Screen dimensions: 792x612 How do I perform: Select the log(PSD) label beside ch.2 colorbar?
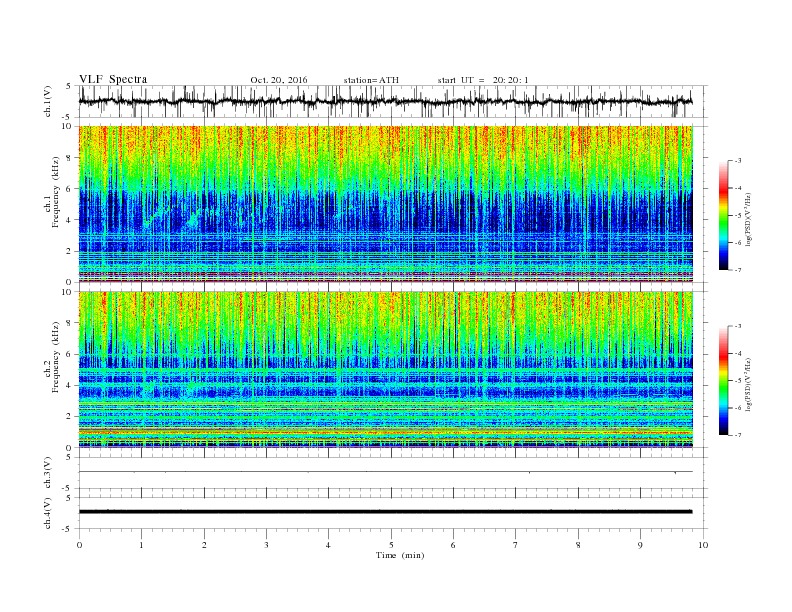tap(749, 385)
